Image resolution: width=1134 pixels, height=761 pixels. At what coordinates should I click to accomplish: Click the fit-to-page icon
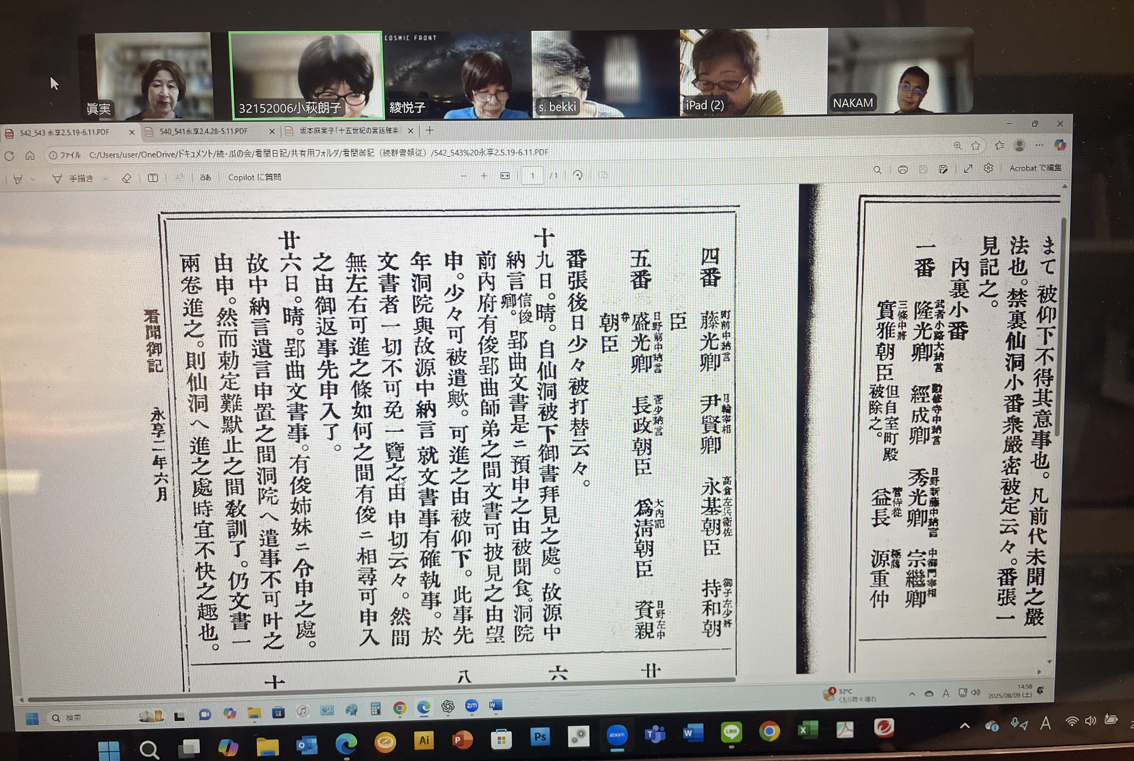(505, 176)
